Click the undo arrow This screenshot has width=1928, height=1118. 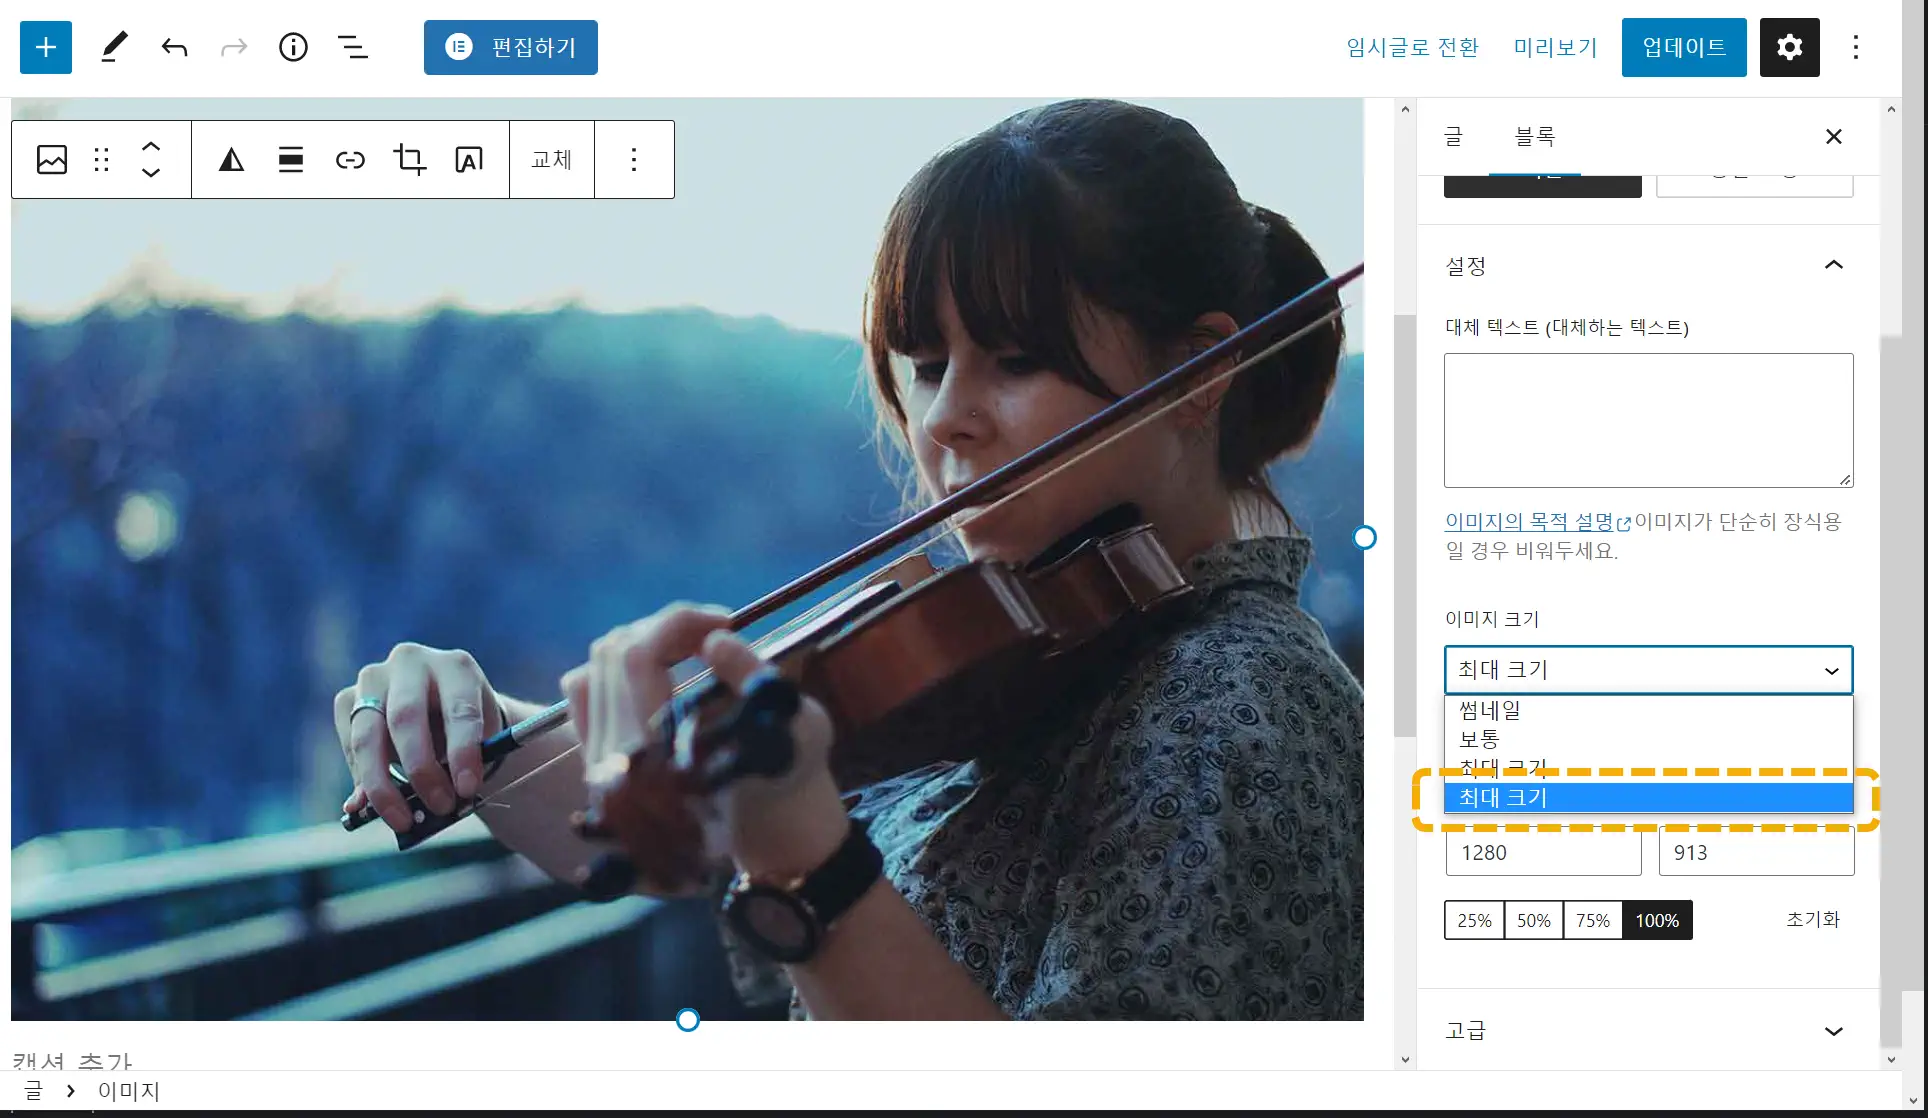(174, 47)
